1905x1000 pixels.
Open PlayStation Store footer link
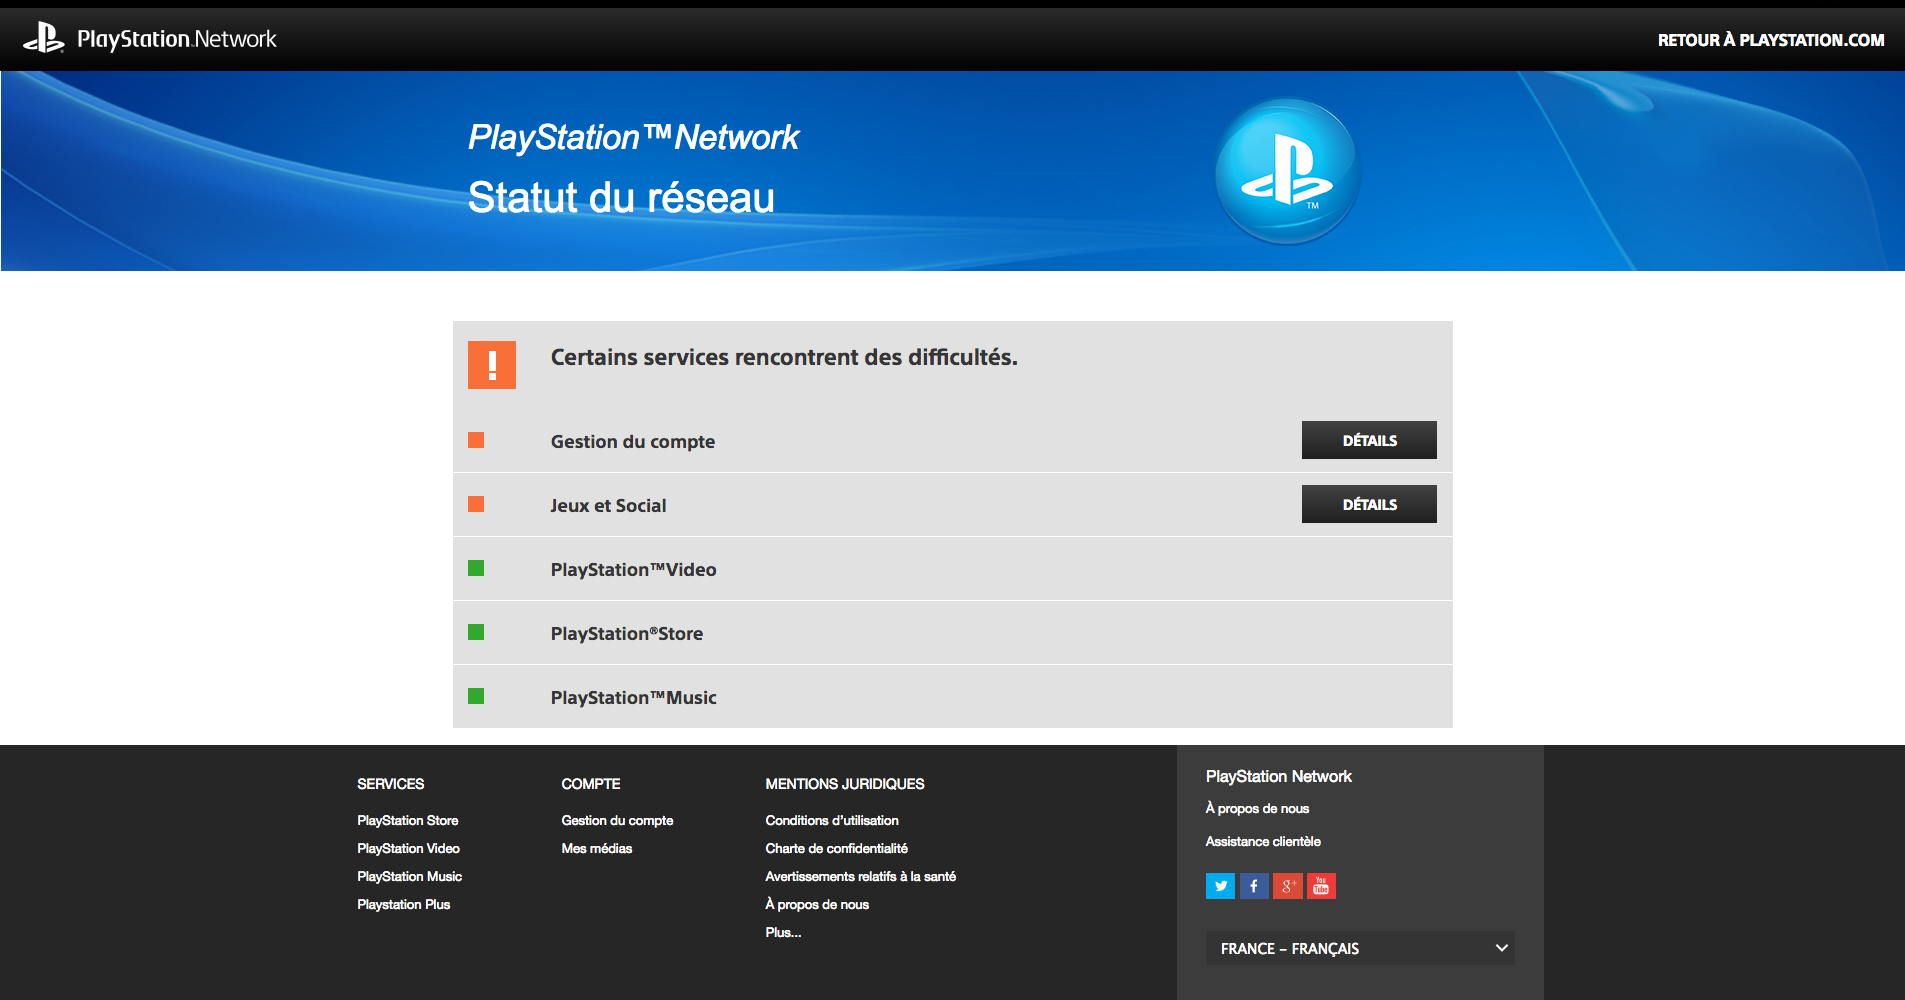[x=407, y=820]
